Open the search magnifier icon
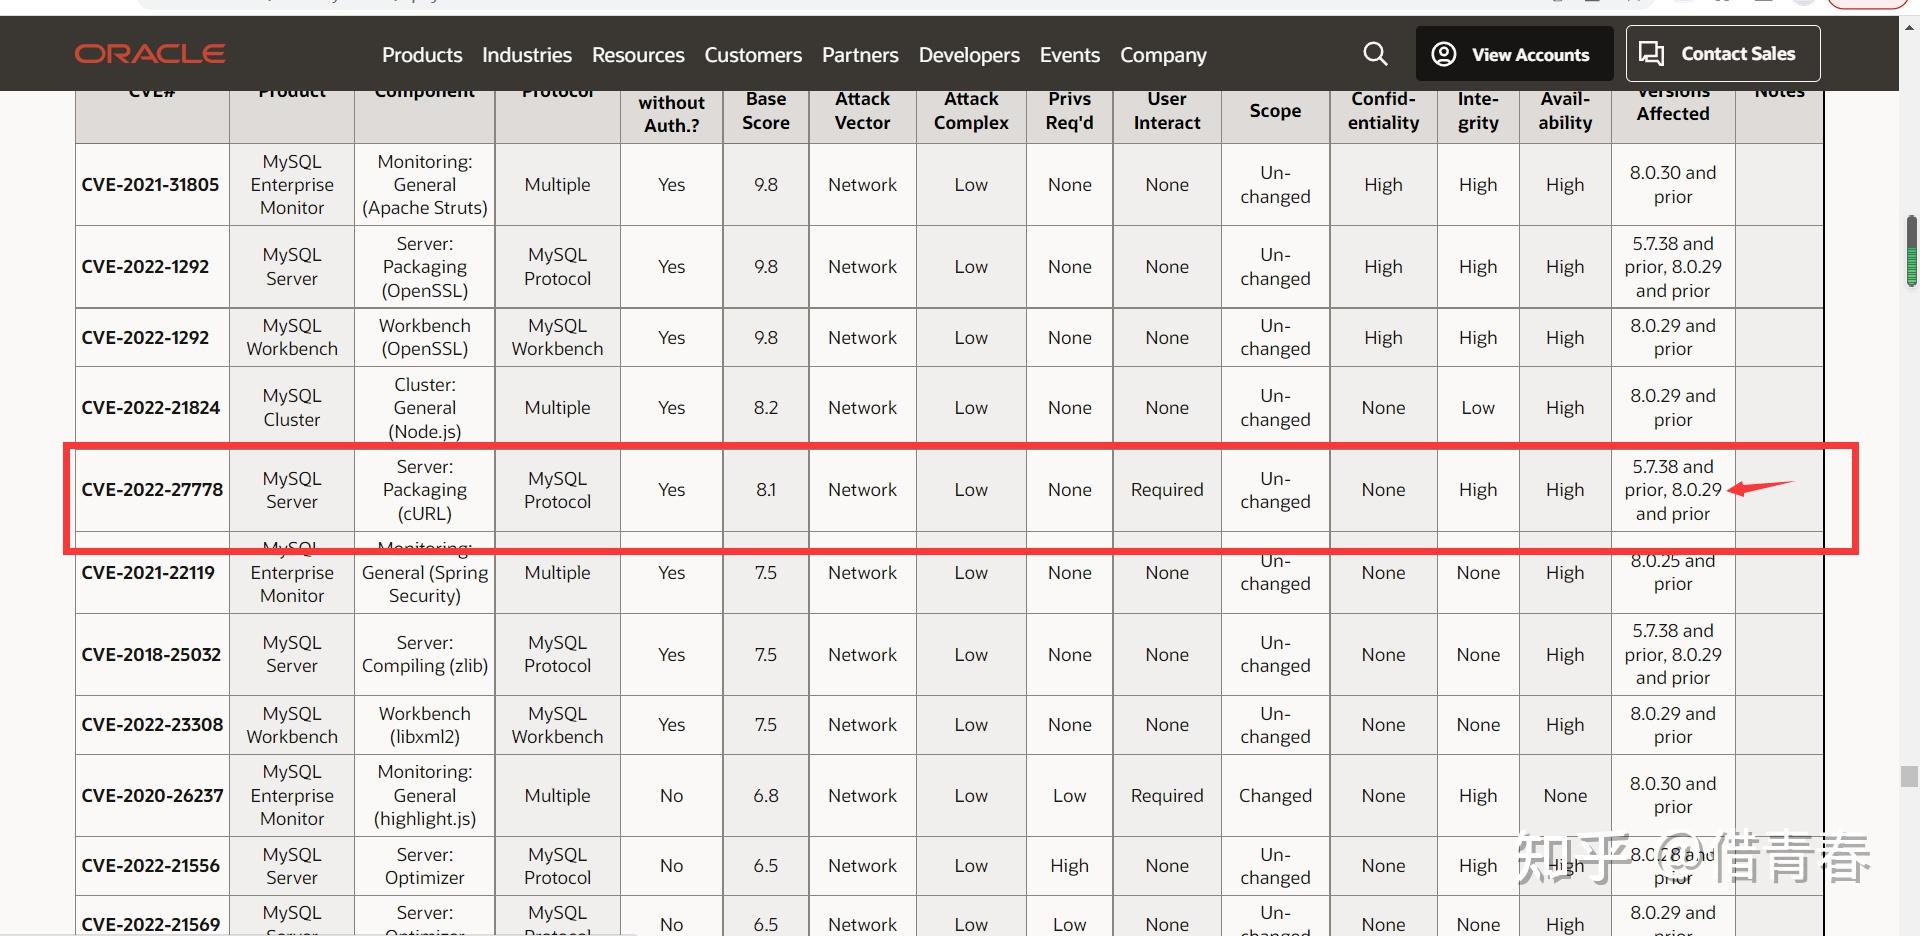This screenshot has width=1920, height=936. (1376, 54)
